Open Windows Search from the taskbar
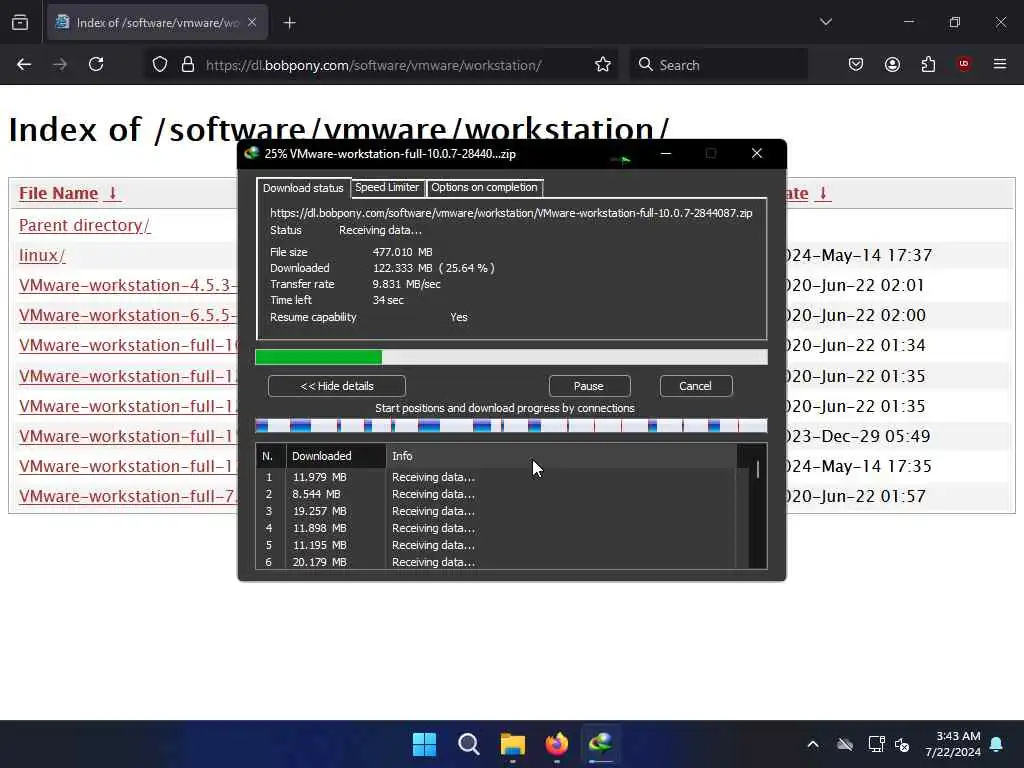 coord(468,744)
